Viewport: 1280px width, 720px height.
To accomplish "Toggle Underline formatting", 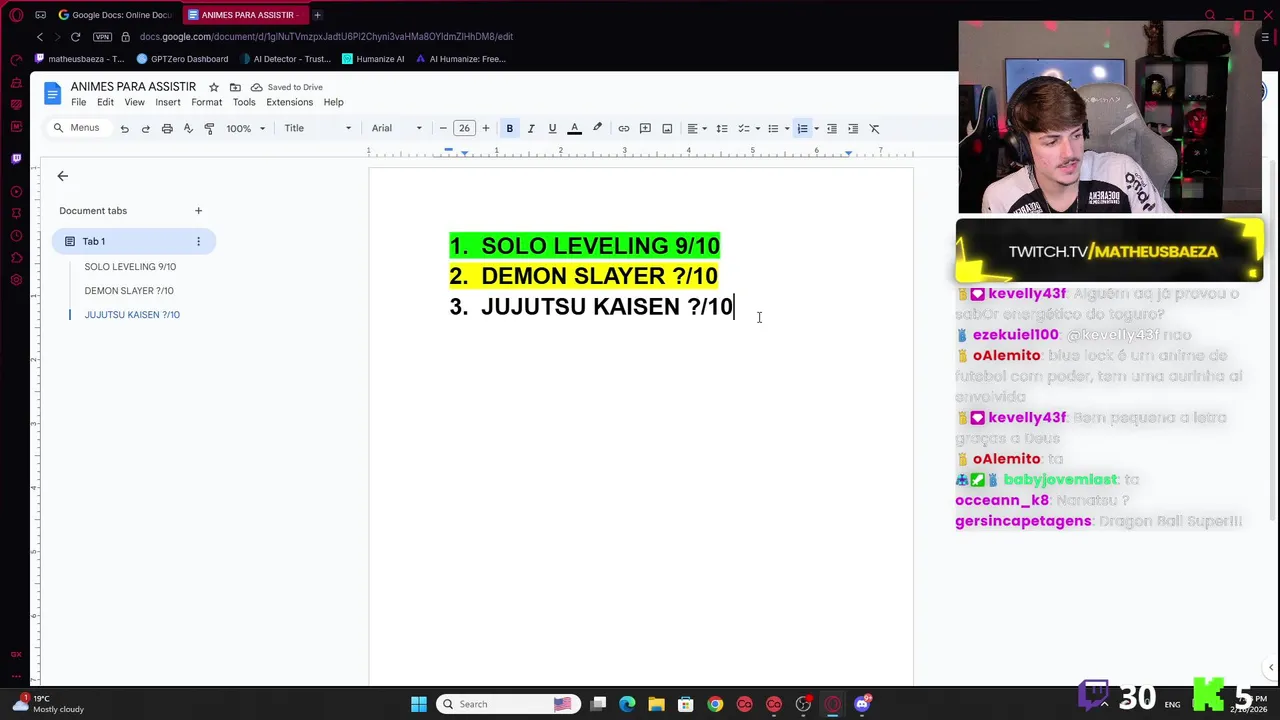I will pyautogui.click(x=552, y=128).
